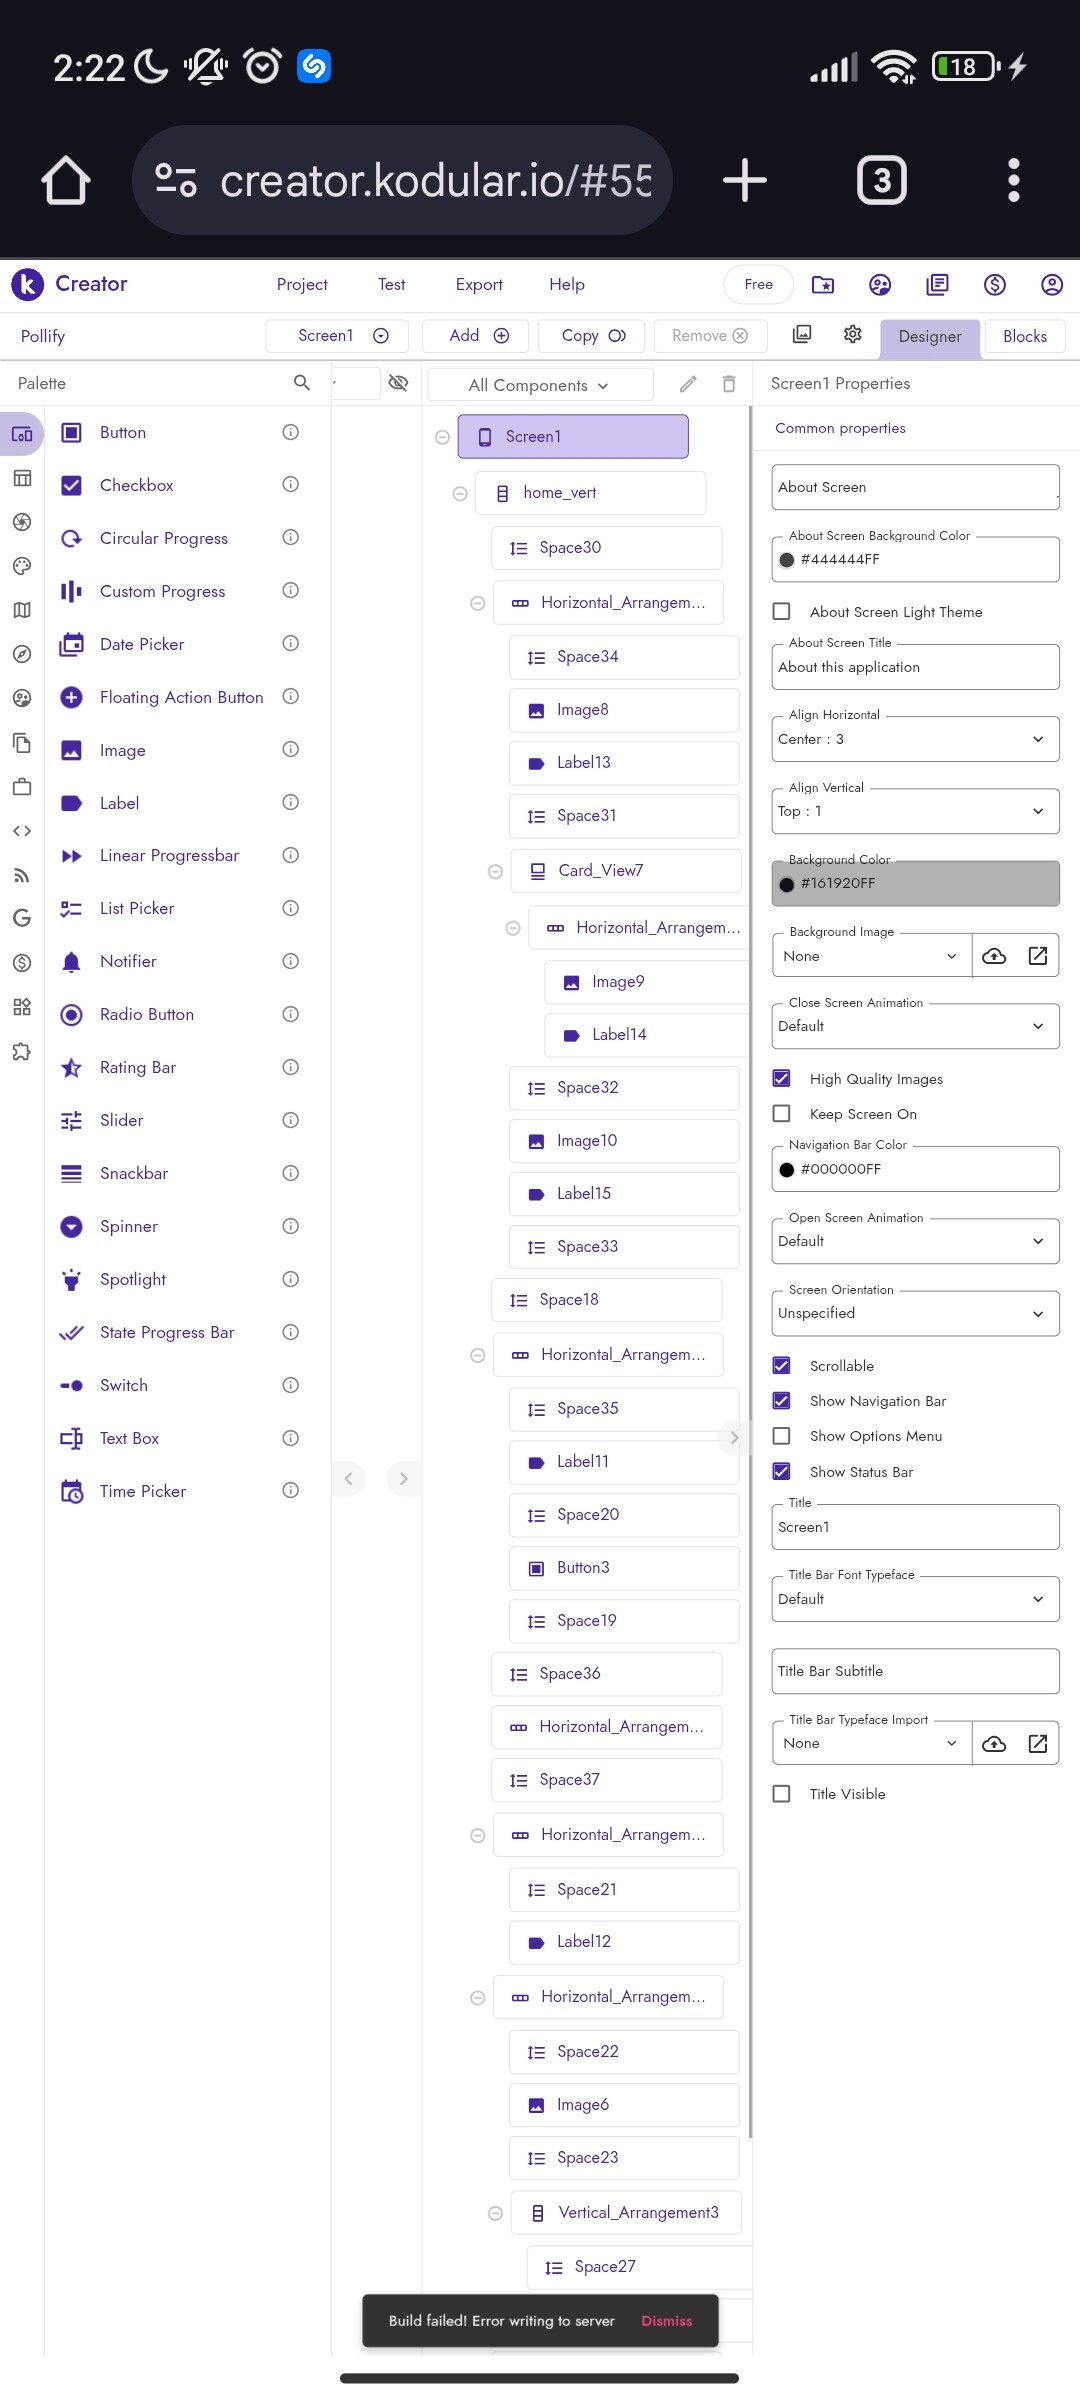Screen dimensions: 1080x2400
Task: Open Align Vertical dropdown
Action: pos(915,811)
